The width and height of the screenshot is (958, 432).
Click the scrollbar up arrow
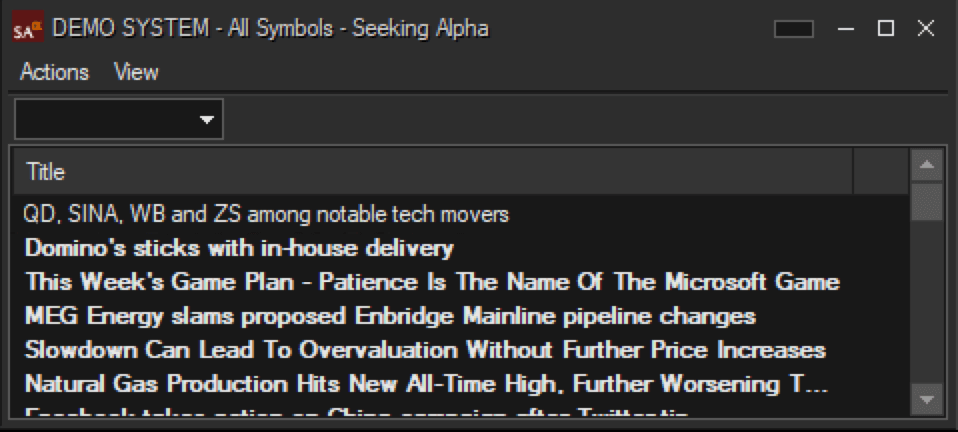pos(927,165)
